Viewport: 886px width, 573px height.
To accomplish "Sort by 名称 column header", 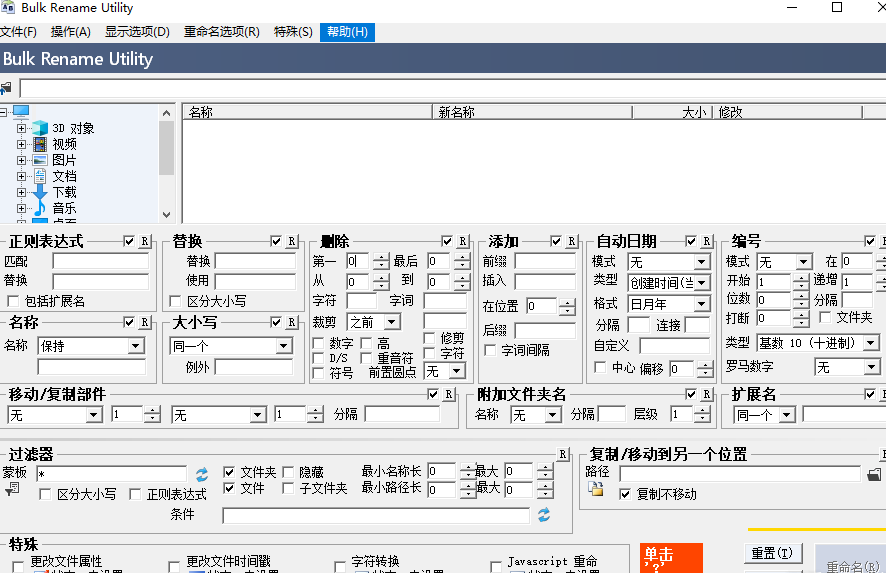I will (x=307, y=112).
